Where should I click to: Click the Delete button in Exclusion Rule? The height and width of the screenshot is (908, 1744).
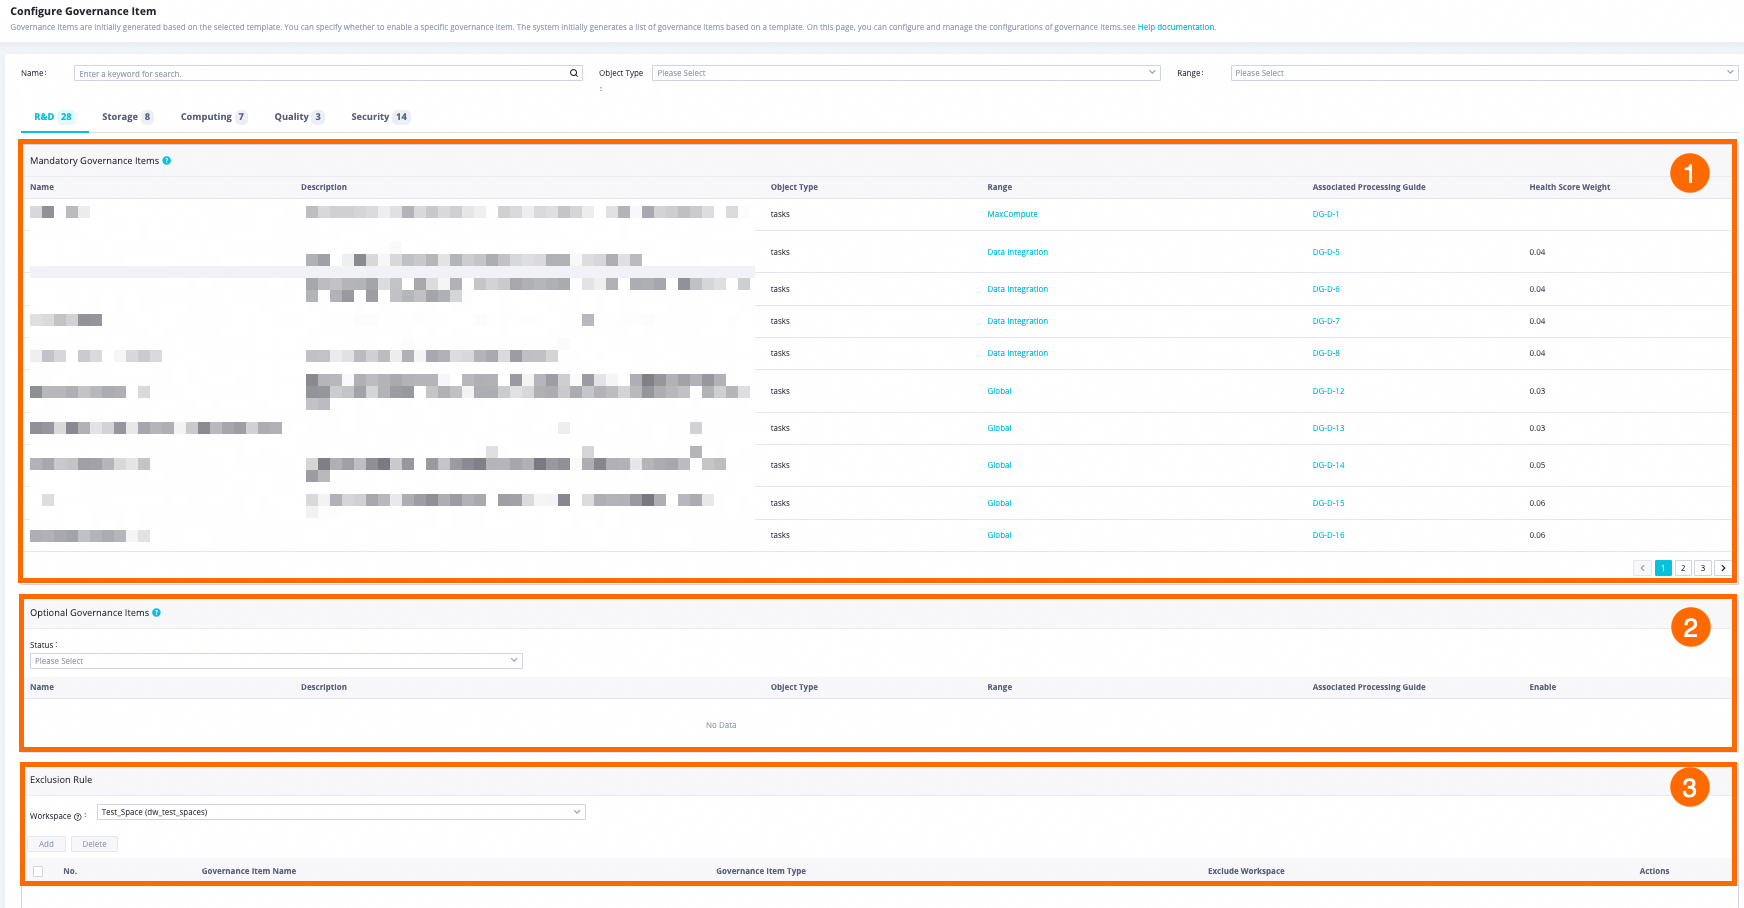tap(94, 844)
